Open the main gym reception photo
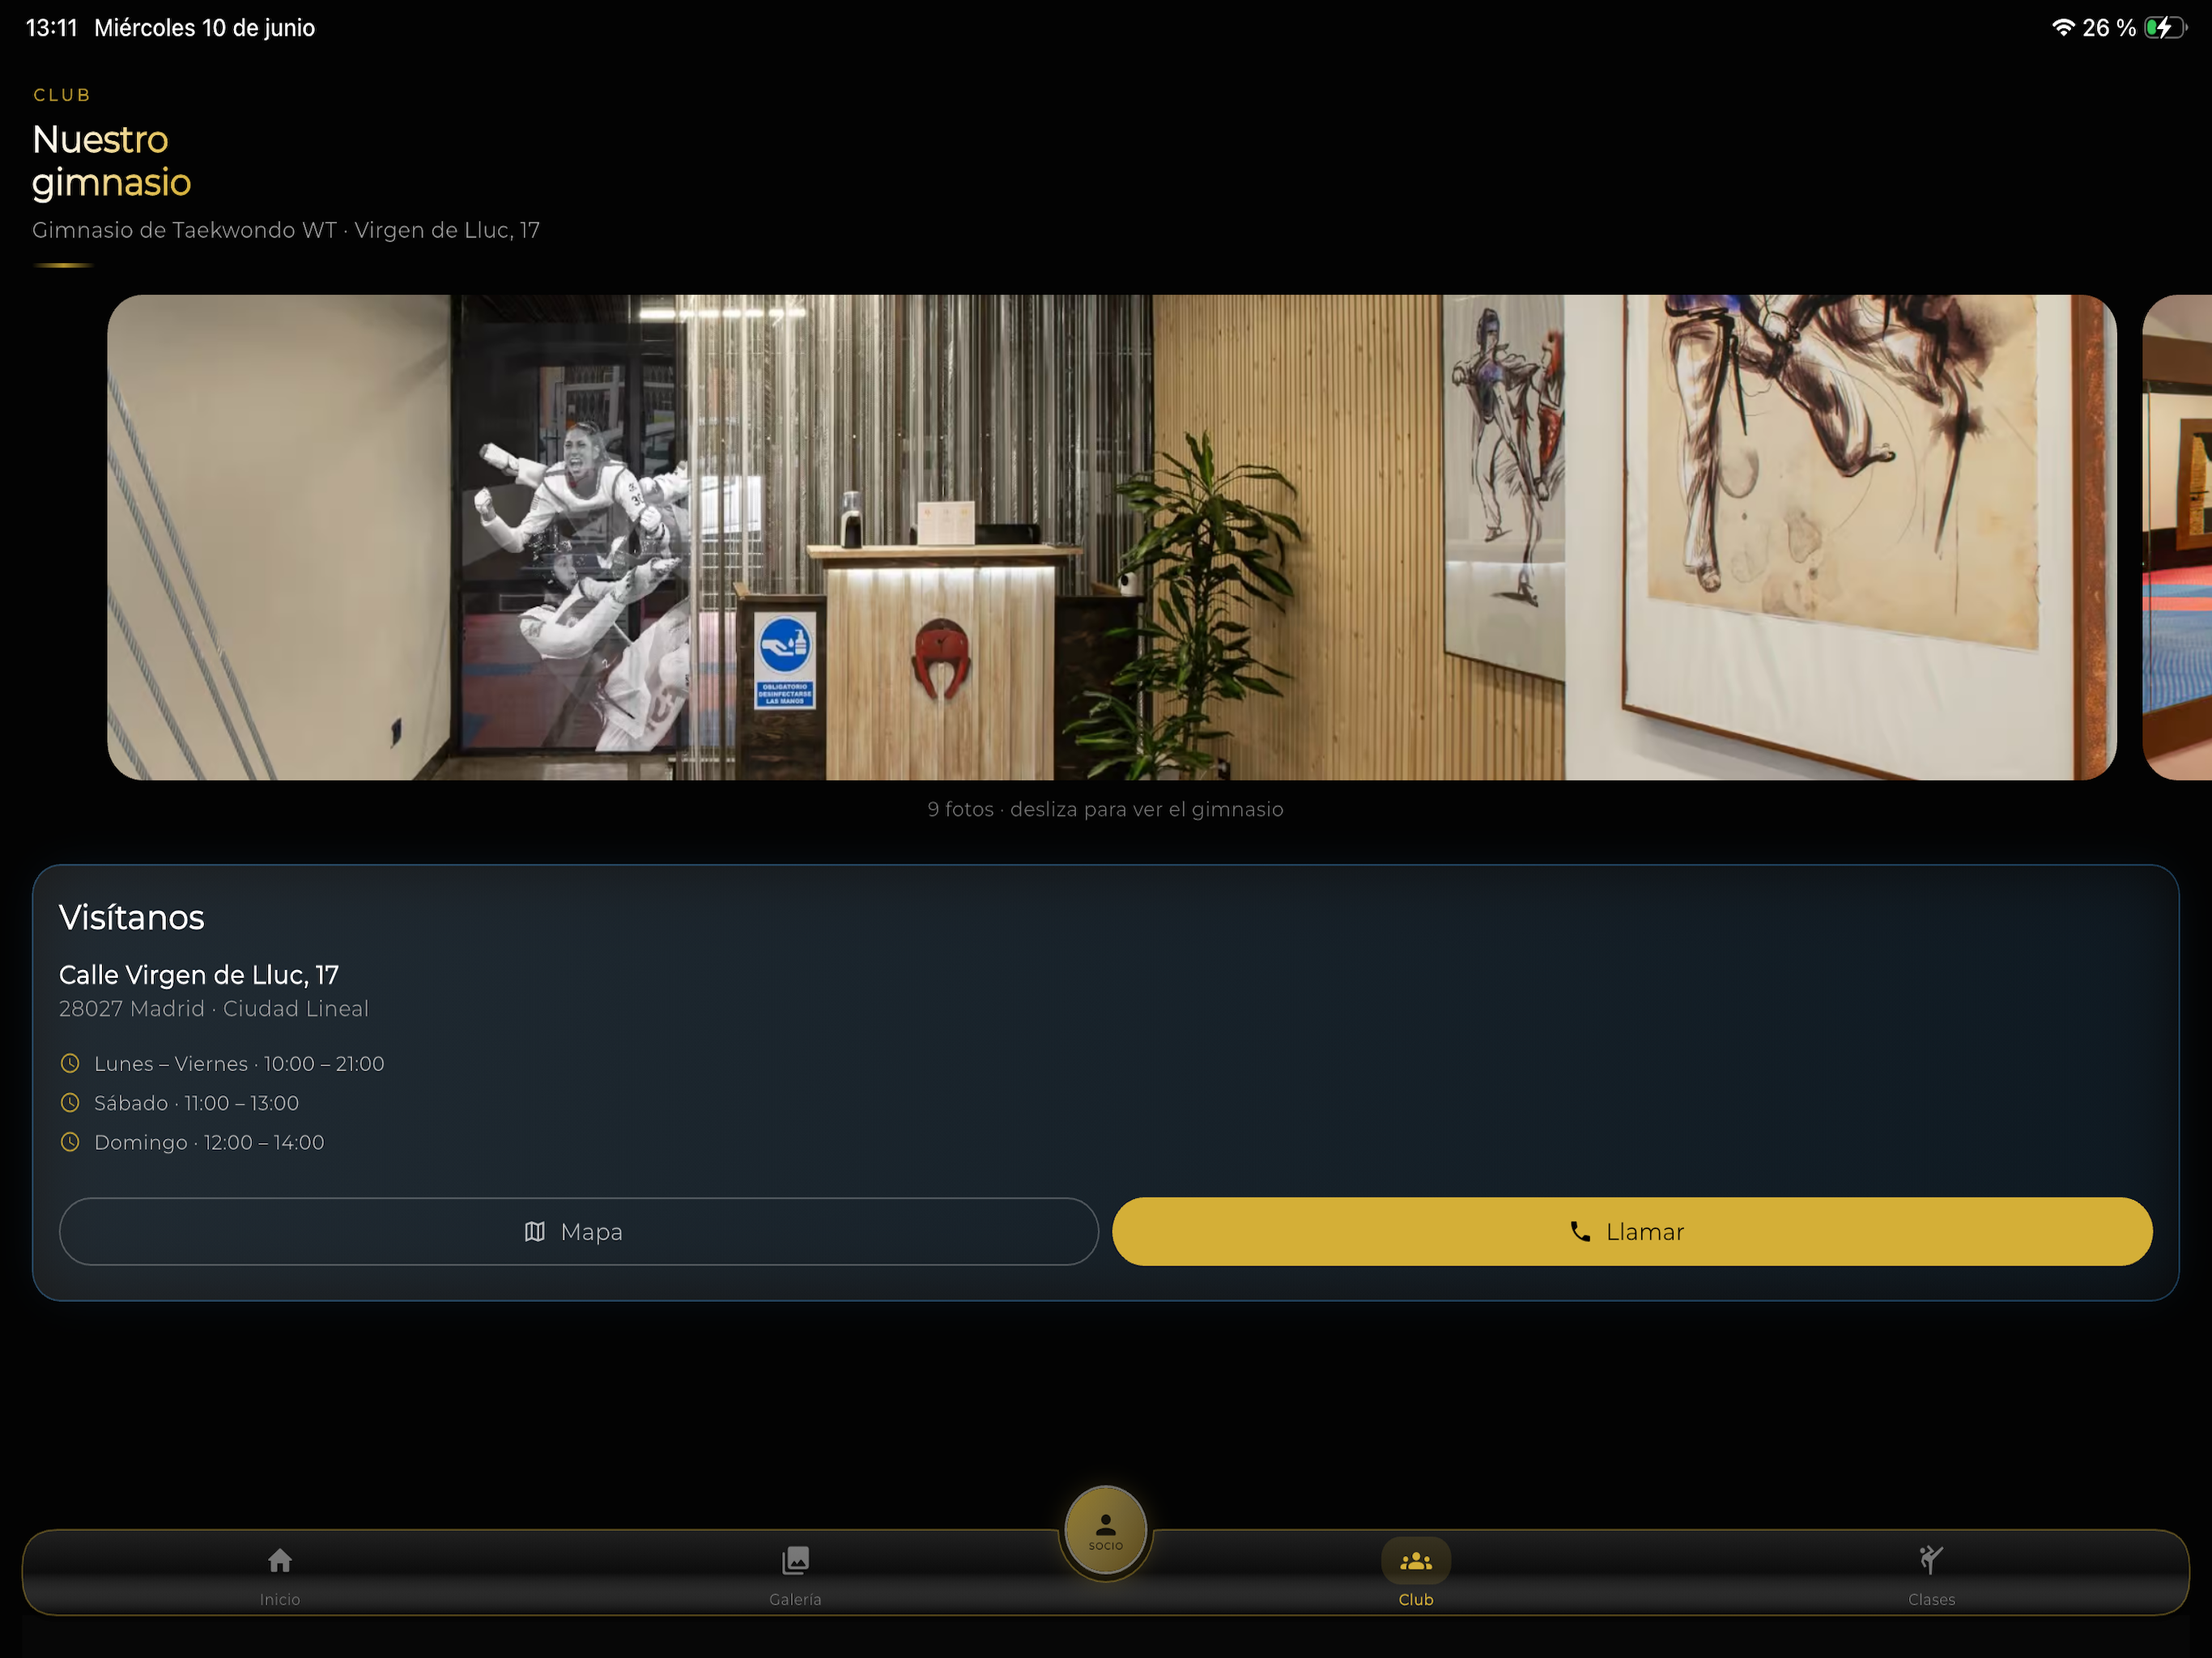Viewport: 2212px width, 1658px height. (1111, 537)
